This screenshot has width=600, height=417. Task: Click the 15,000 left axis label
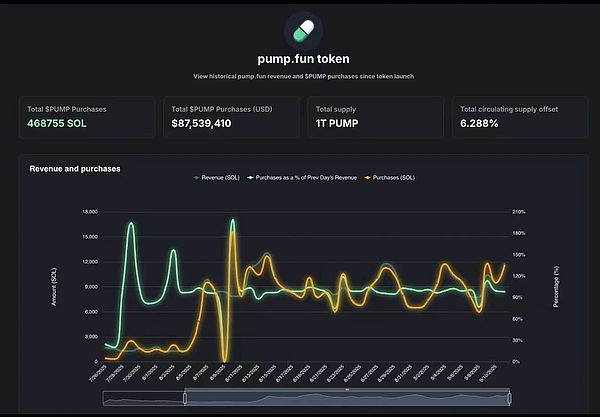90,237
